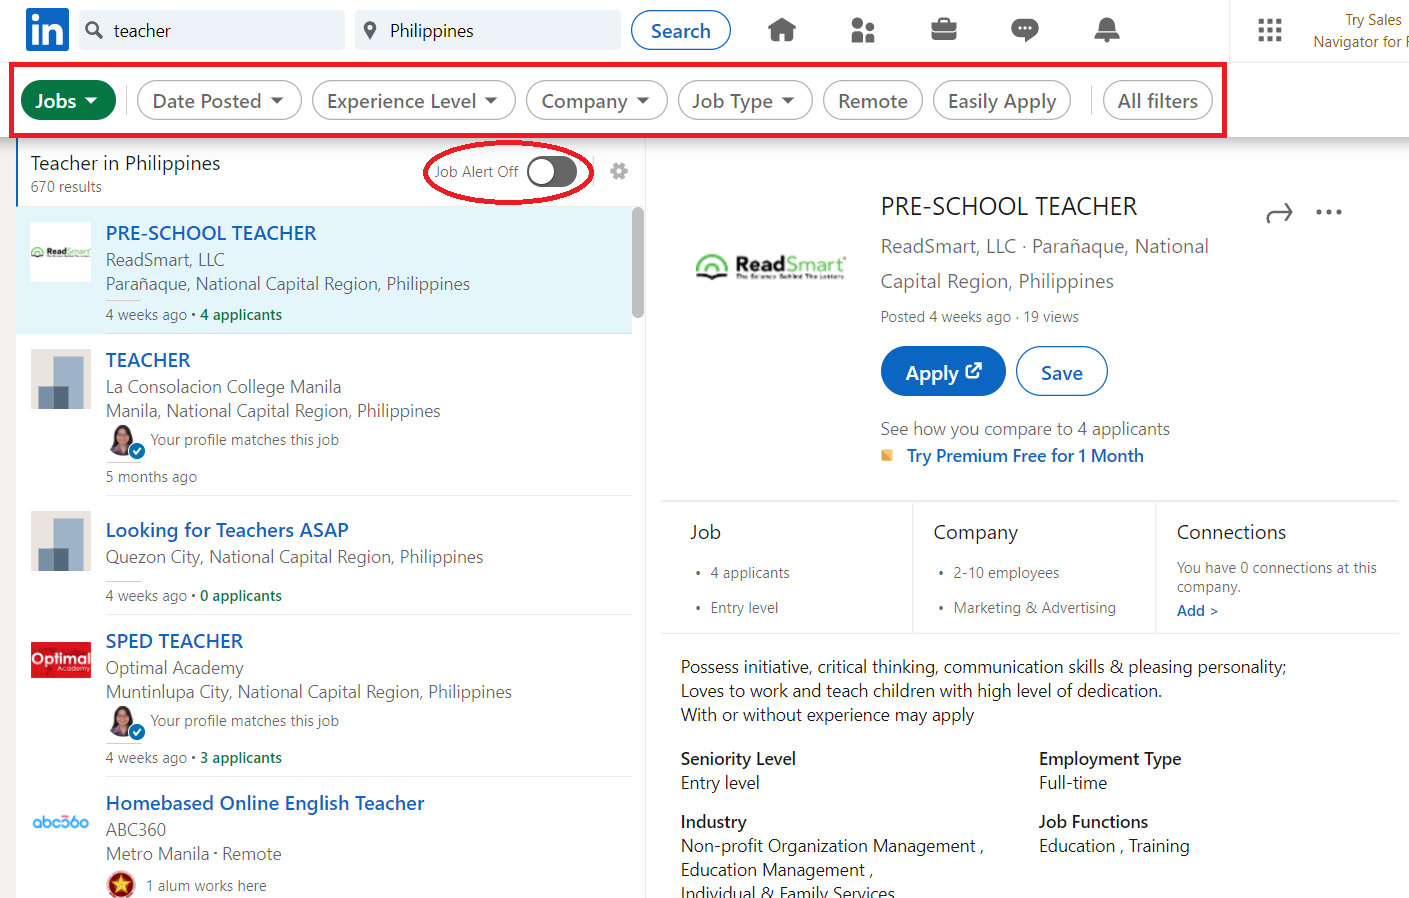The image size is (1409, 898).
Task: Open the TEACHER job listing
Action: pos(148,360)
